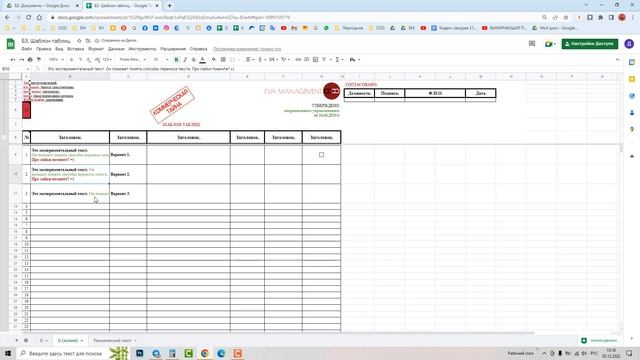
Task: Open the Инструменты menu
Action: pyautogui.click(x=142, y=49)
